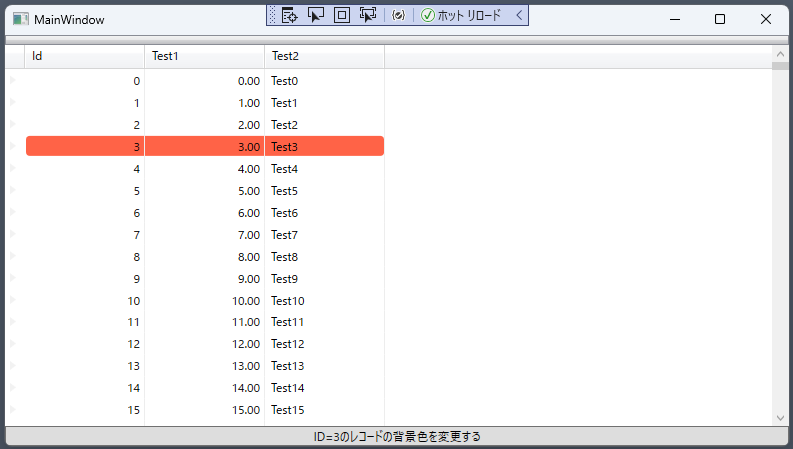Click the scrollbar down arrow
The width and height of the screenshot is (793, 449).
pos(780,418)
